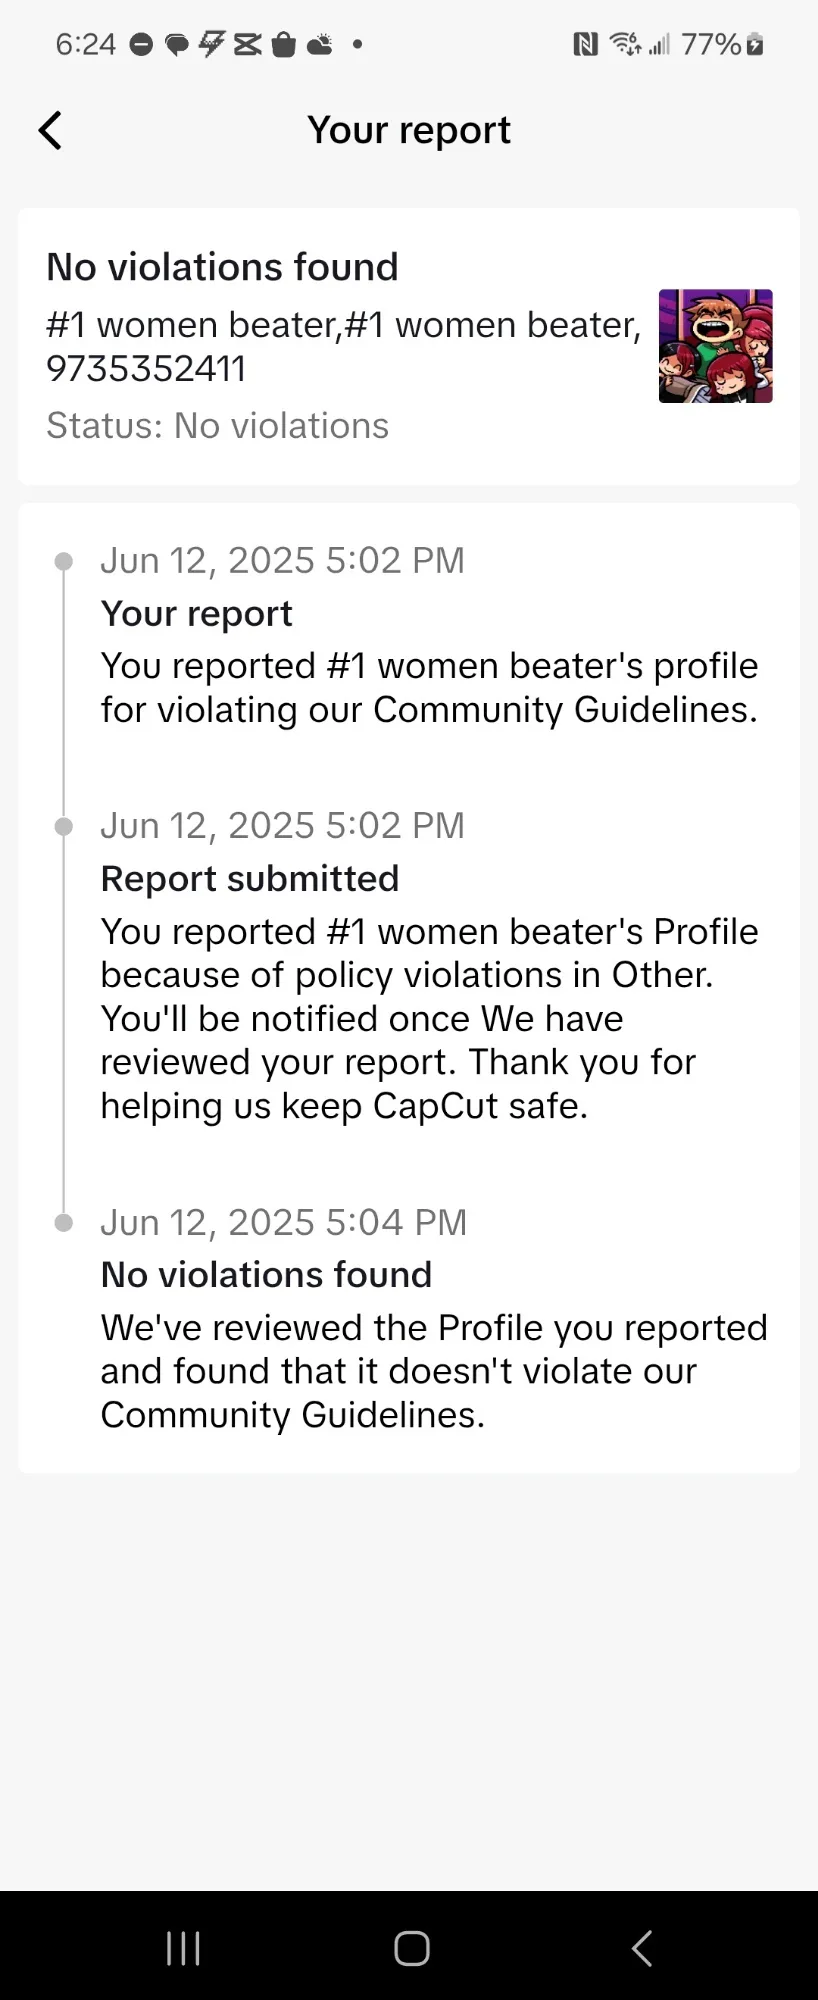Open the reported profile avatar thumbnail
Viewport: 818px width, 2000px height.
coord(715,346)
